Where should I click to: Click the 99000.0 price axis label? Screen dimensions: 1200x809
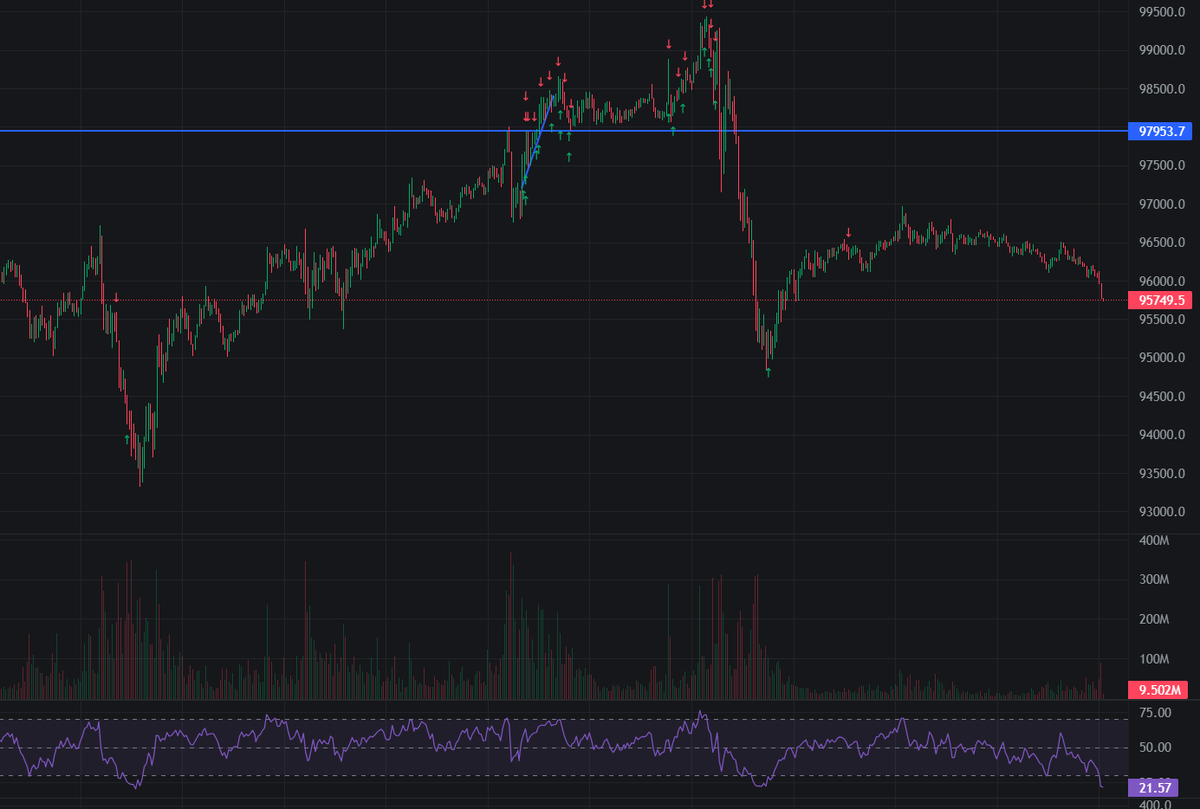coord(1162,51)
